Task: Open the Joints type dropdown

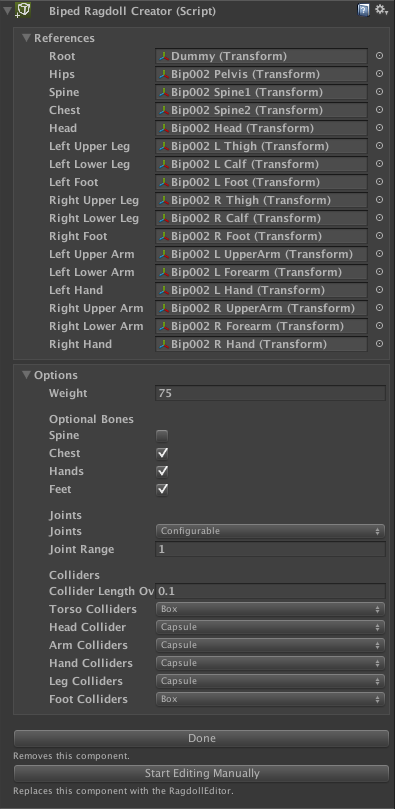Action: (270, 531)
